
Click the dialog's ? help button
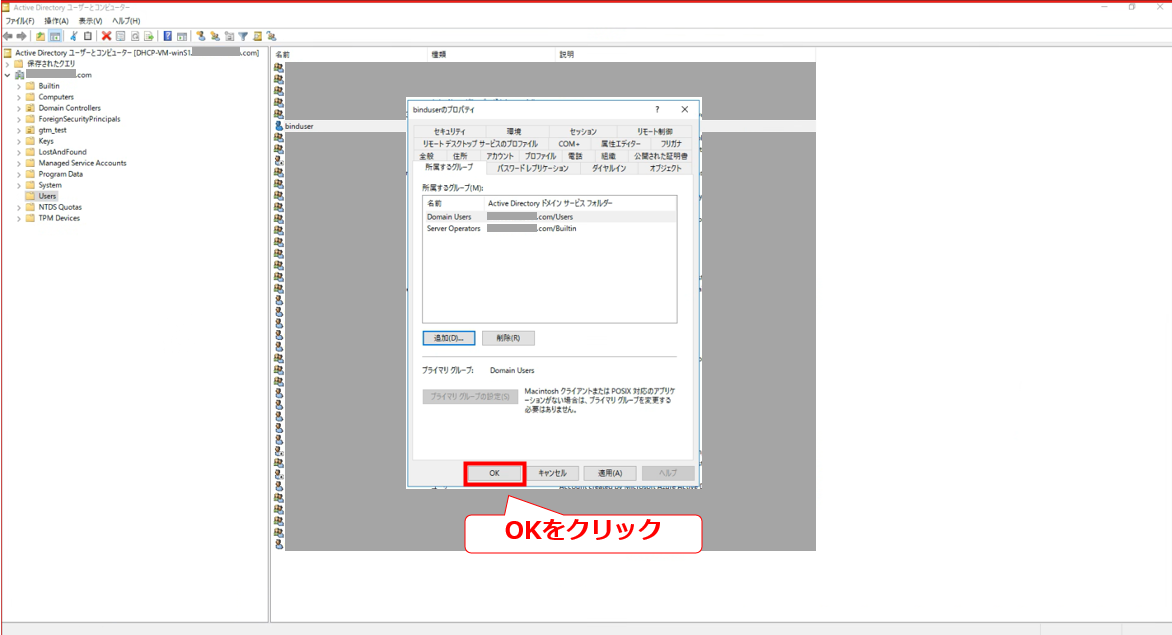(657, 109)
